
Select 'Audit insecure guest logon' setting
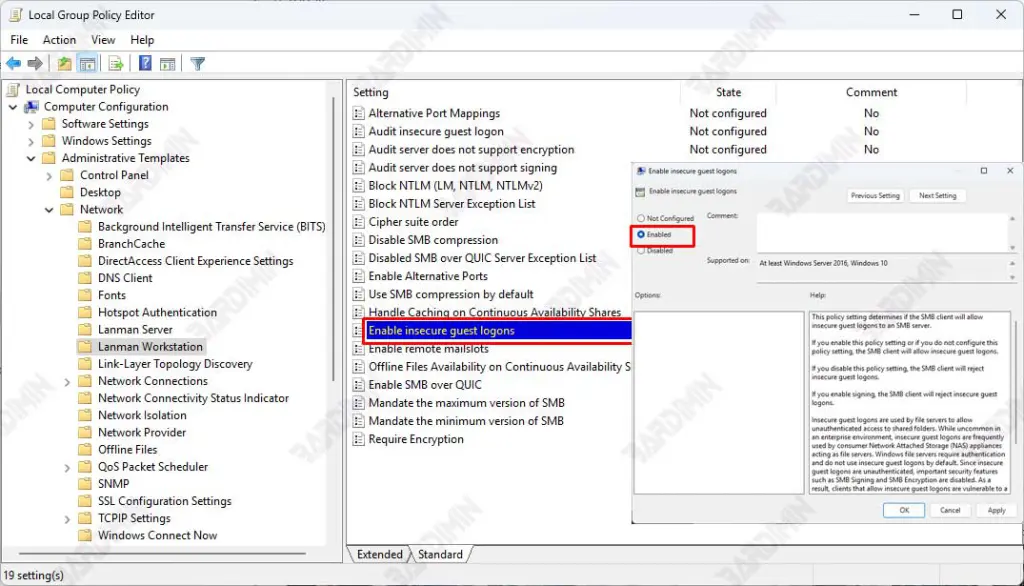click(436, 131)
